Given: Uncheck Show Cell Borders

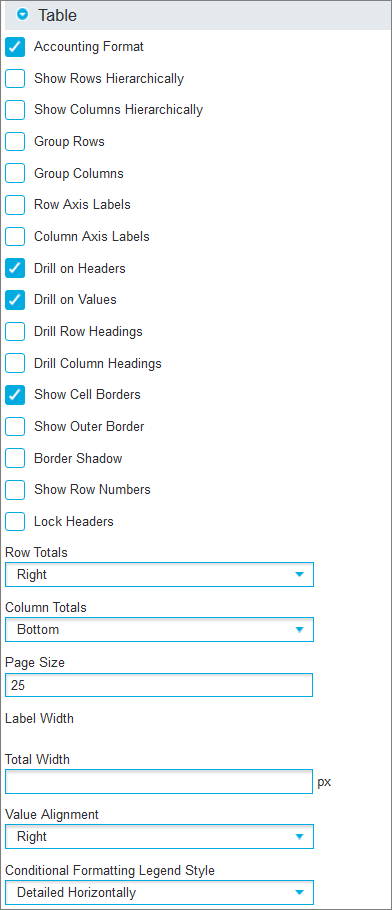Looking at the screenshot, I should click(x=15, y=395).
